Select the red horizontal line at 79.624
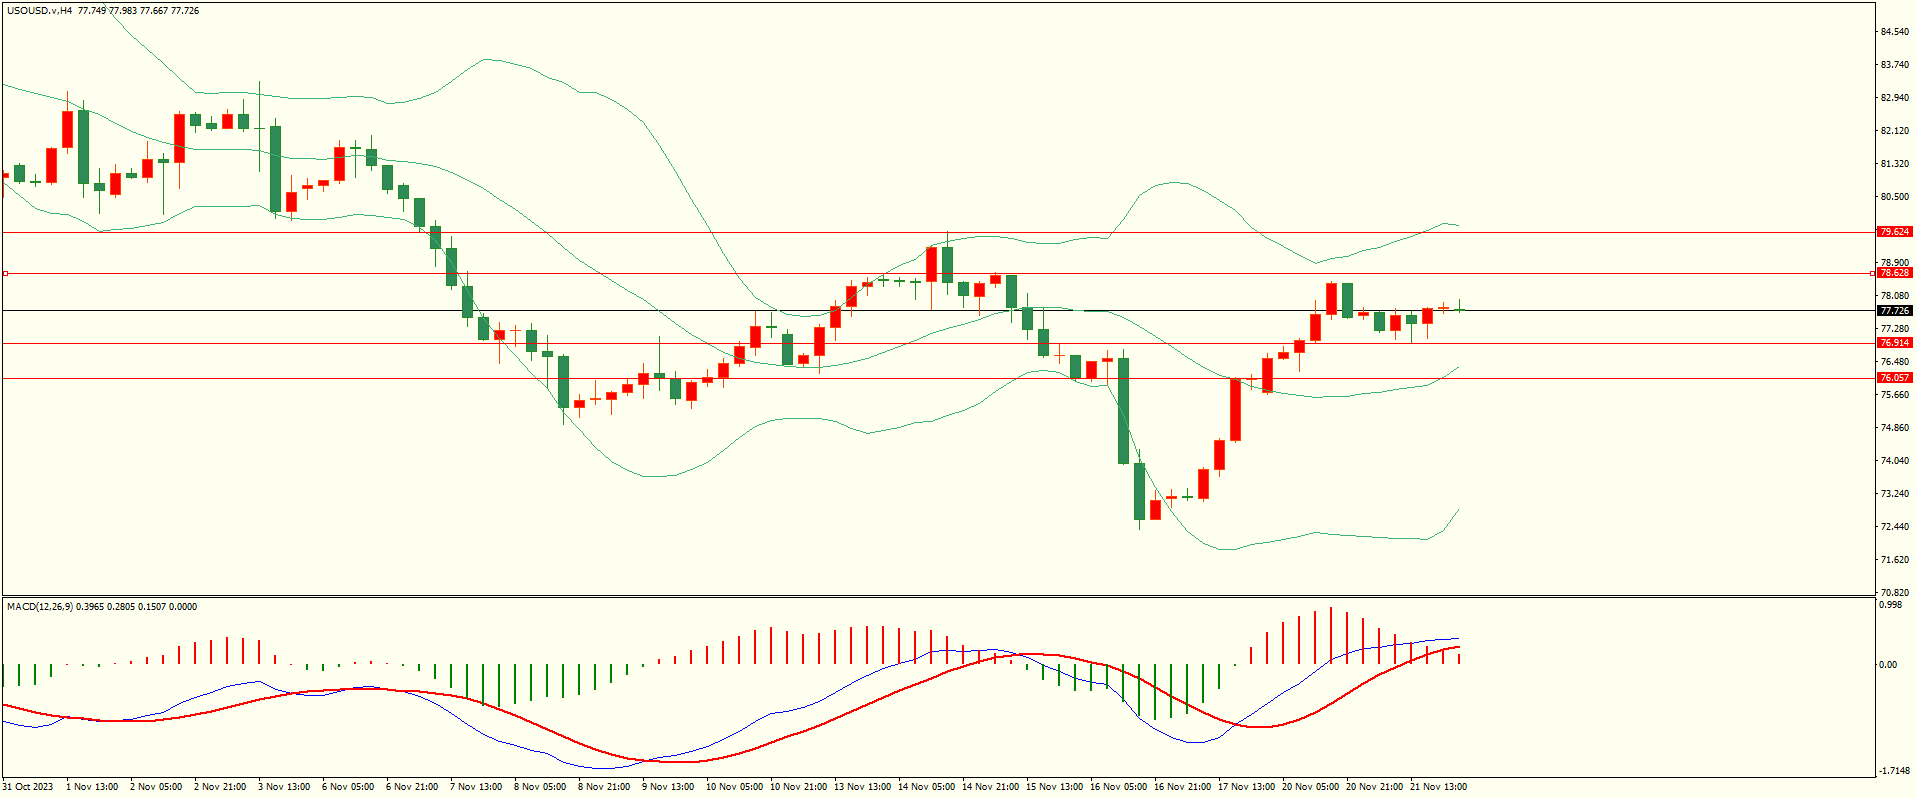Image resolution: width=1916 pixels, height=798 pixels. [x=938, y=232]
